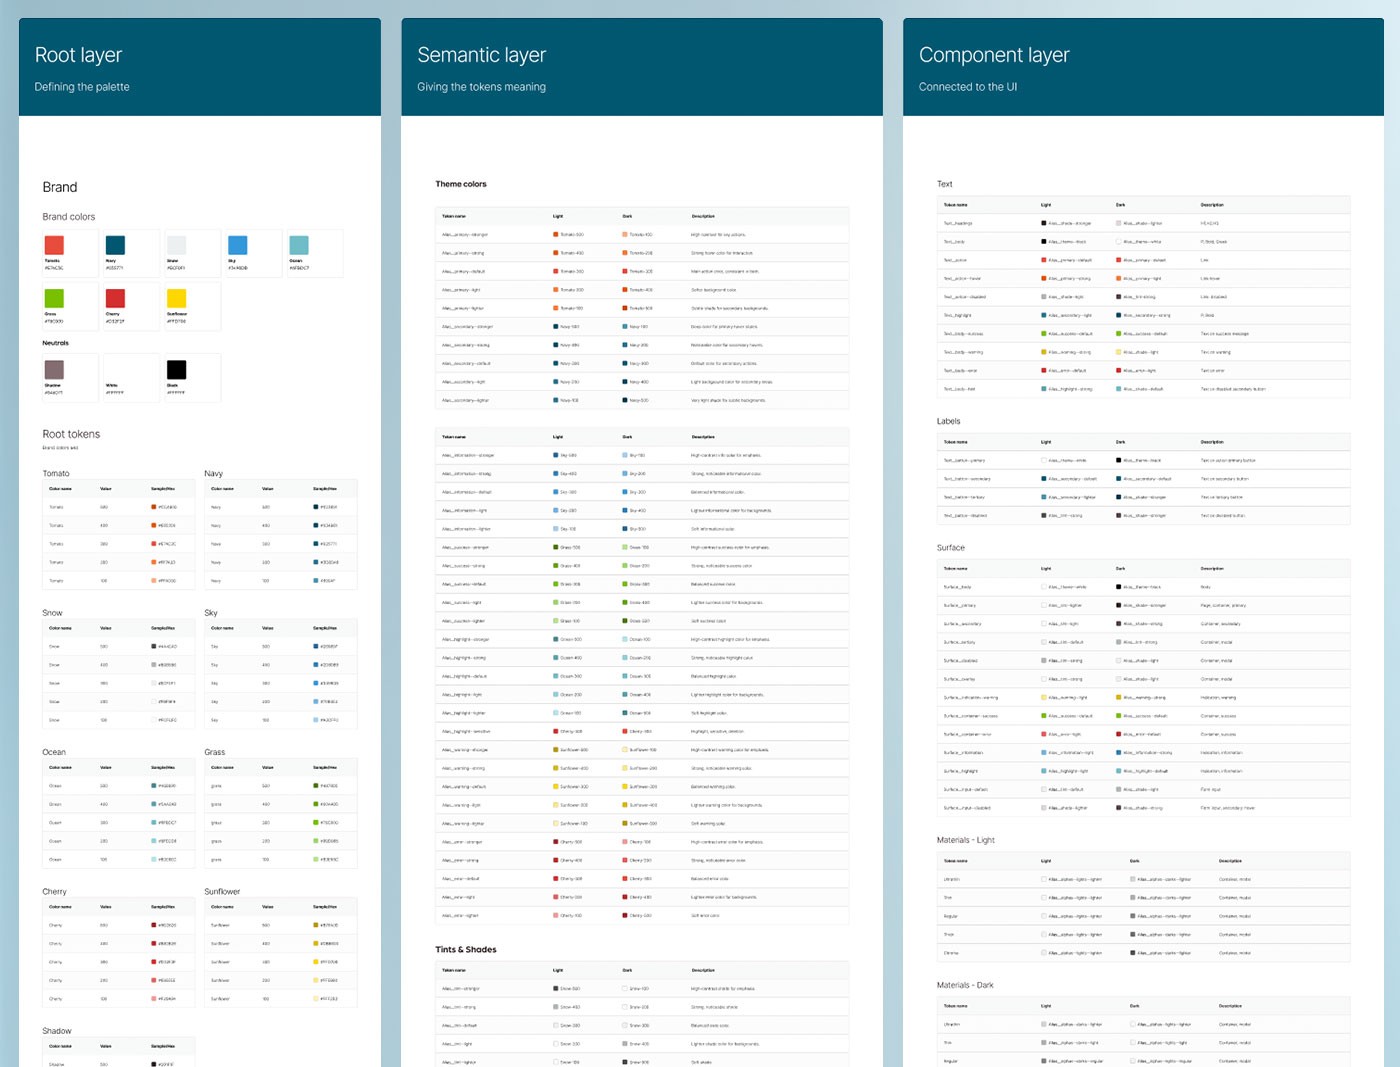Click the Cherry chip beside Alias_error--strong token

click(x=554, y=859)
